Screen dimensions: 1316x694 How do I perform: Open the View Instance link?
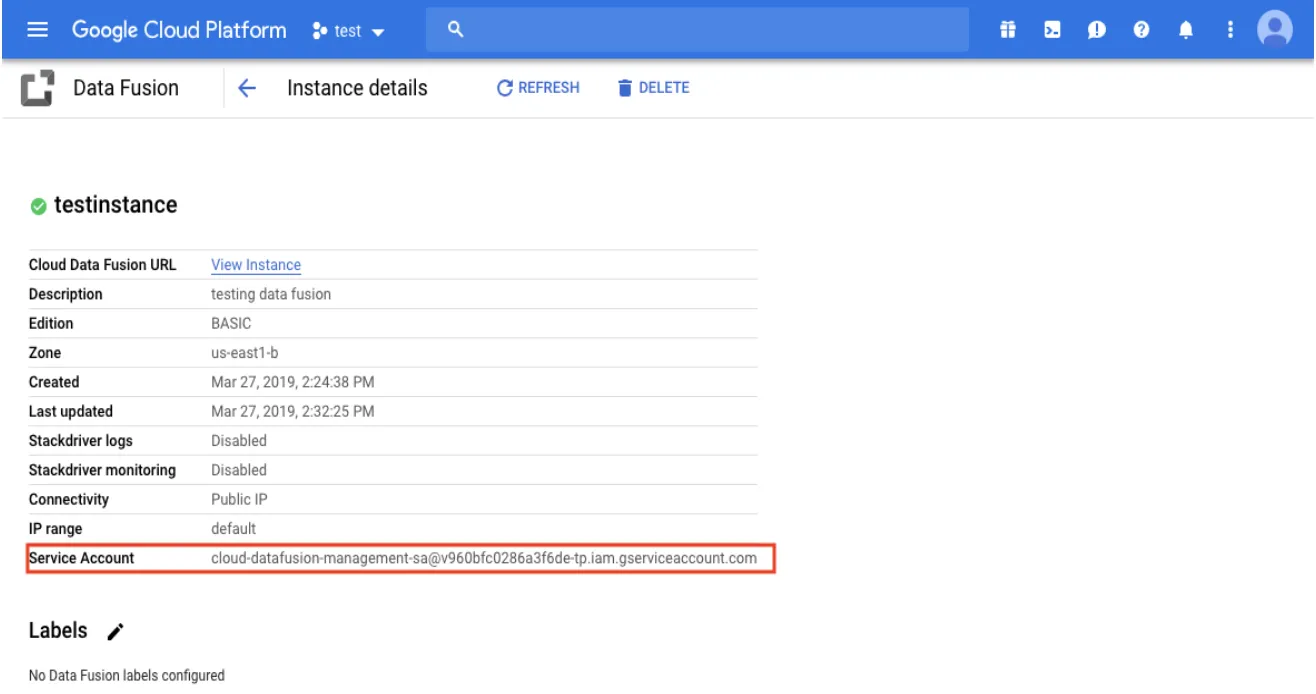tap(256, 265)
